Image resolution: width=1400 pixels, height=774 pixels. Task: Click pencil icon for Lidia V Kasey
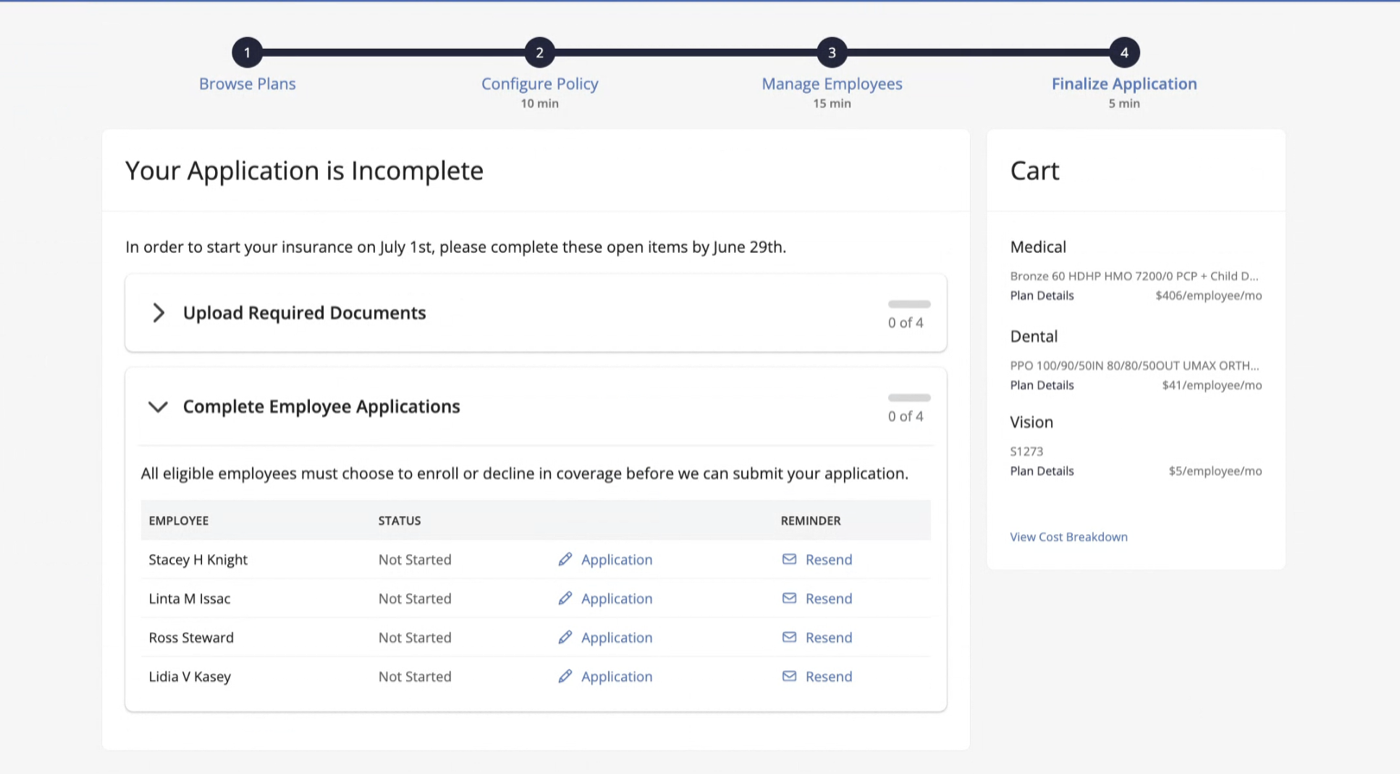click(565, 676)
